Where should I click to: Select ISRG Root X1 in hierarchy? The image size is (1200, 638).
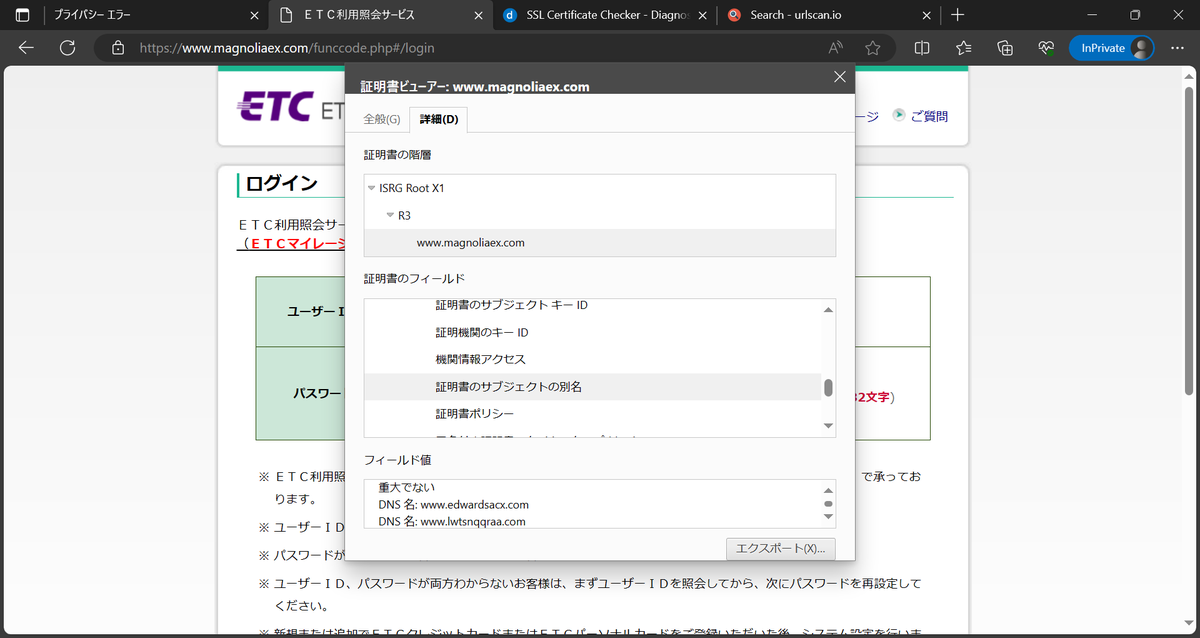[411, 188]
